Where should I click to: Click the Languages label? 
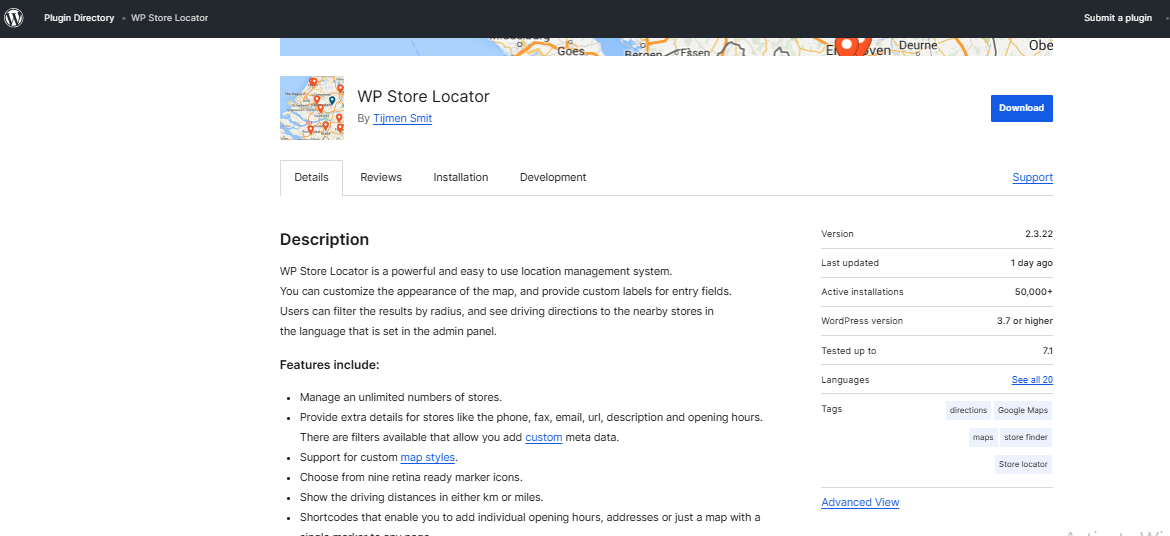[x=845, y=380]
